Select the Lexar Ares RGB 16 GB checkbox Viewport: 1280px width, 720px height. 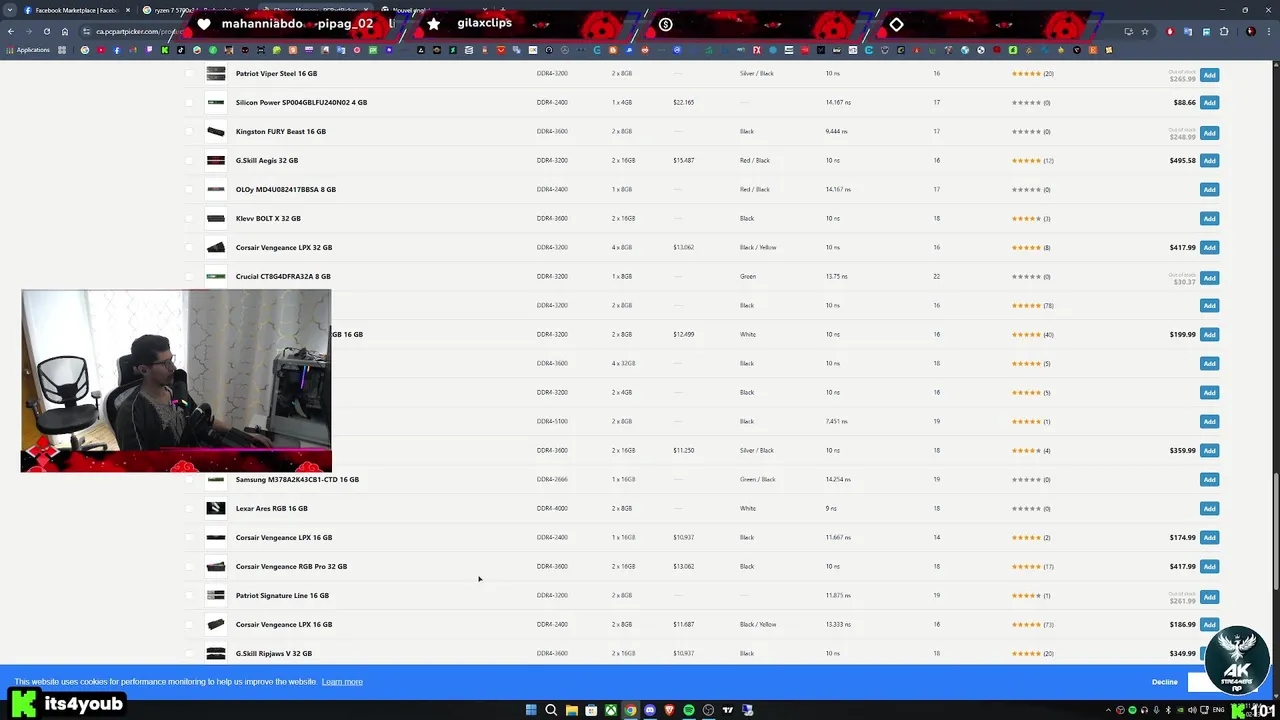pyautogui.click(x=189, y=508)
